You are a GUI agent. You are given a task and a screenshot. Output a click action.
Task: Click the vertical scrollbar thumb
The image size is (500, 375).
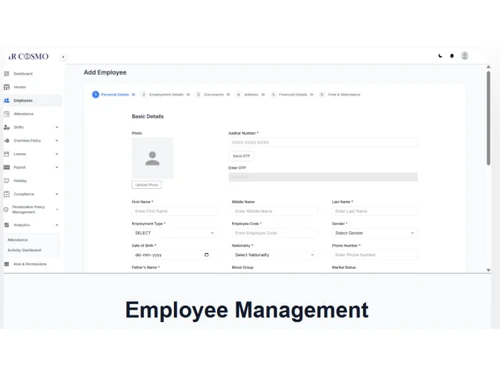(488, 118)
